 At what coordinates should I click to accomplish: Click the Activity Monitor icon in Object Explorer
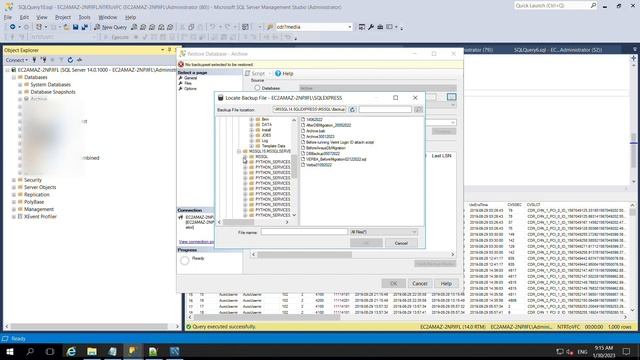coord(79,60)
